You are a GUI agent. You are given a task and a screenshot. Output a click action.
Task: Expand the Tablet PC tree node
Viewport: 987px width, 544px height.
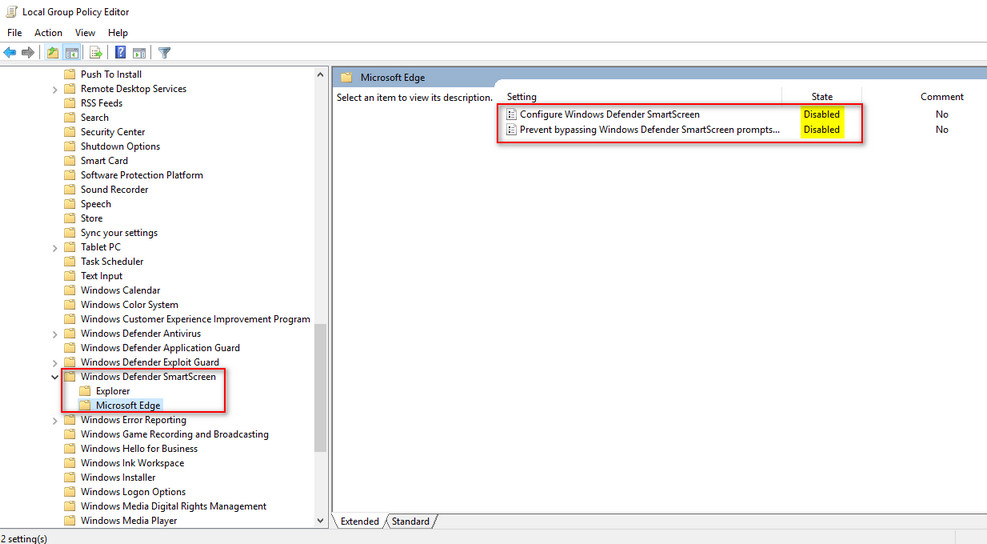tap(55, 248)
